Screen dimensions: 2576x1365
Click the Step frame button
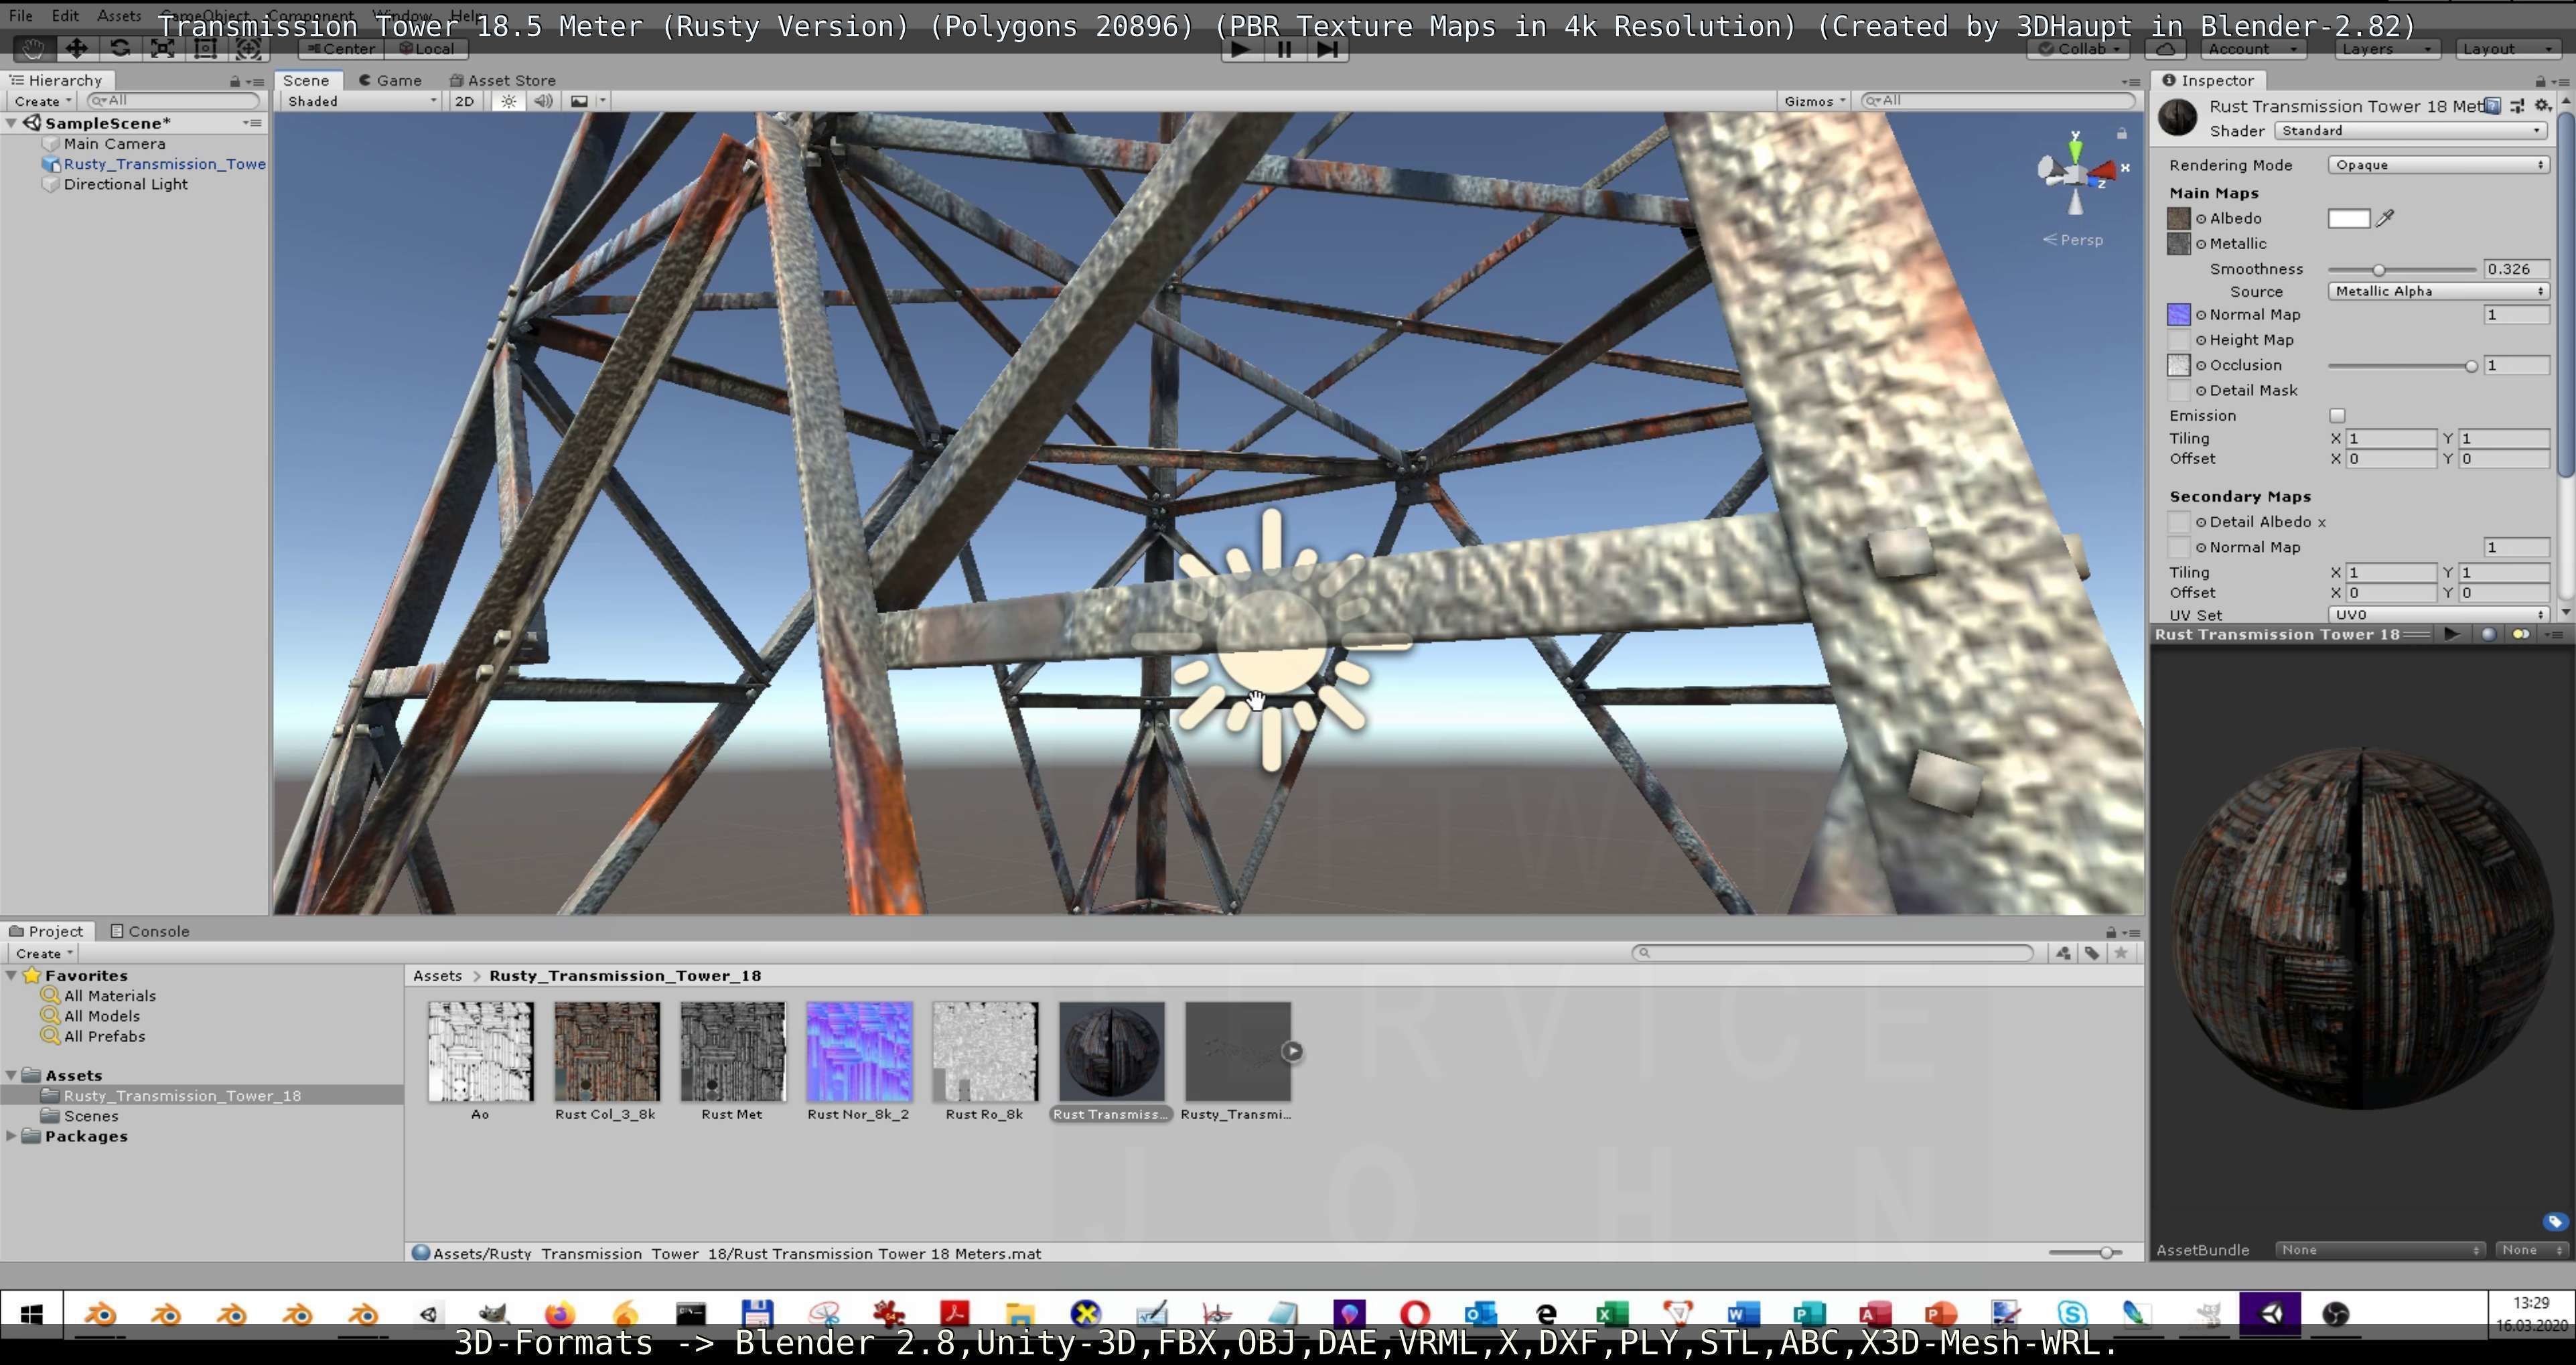click(1328, 49)
